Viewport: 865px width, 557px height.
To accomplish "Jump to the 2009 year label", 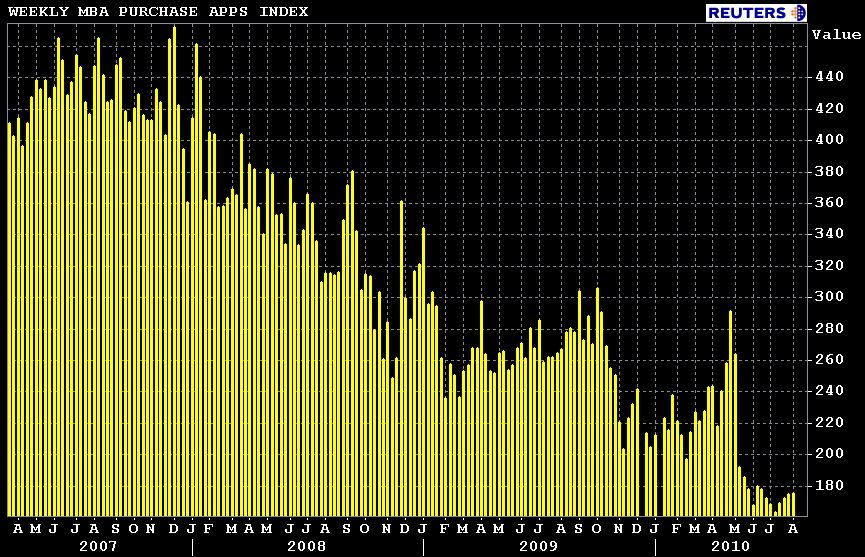I will (x=539, y=546).
